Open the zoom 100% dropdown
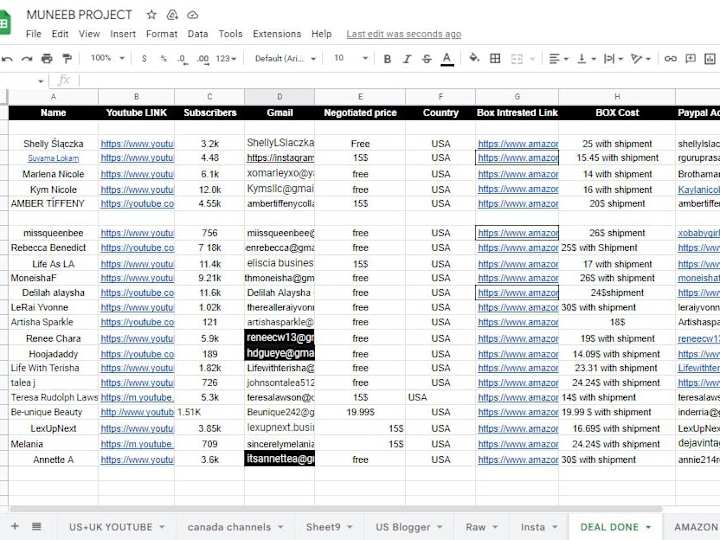This screenshot has width=720, height=540. (x=107, y=58)
